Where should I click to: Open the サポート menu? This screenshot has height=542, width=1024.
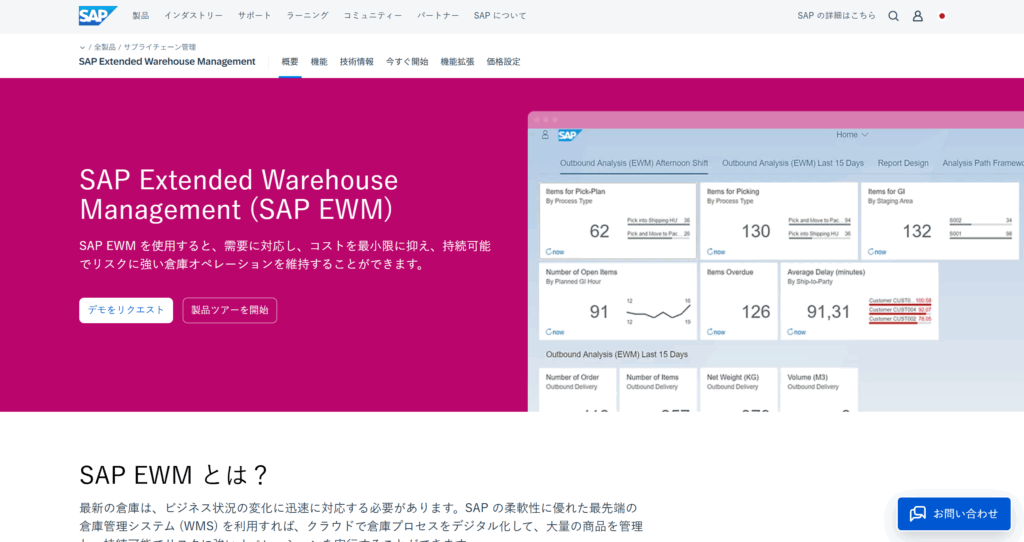[254, 16]
